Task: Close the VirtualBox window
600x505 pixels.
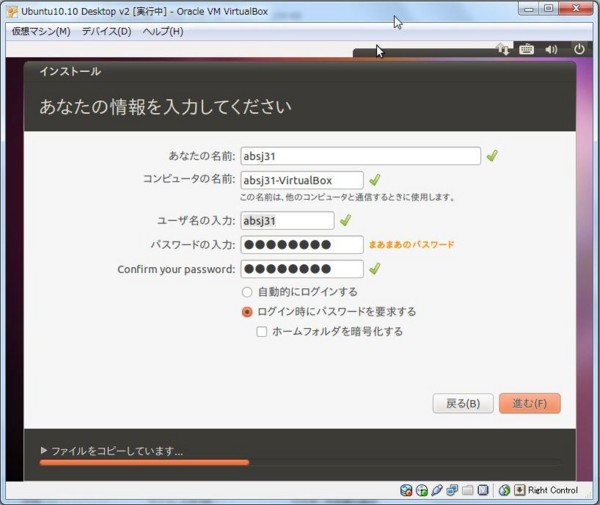Action: pyautogui.click(x=576, y=9)
